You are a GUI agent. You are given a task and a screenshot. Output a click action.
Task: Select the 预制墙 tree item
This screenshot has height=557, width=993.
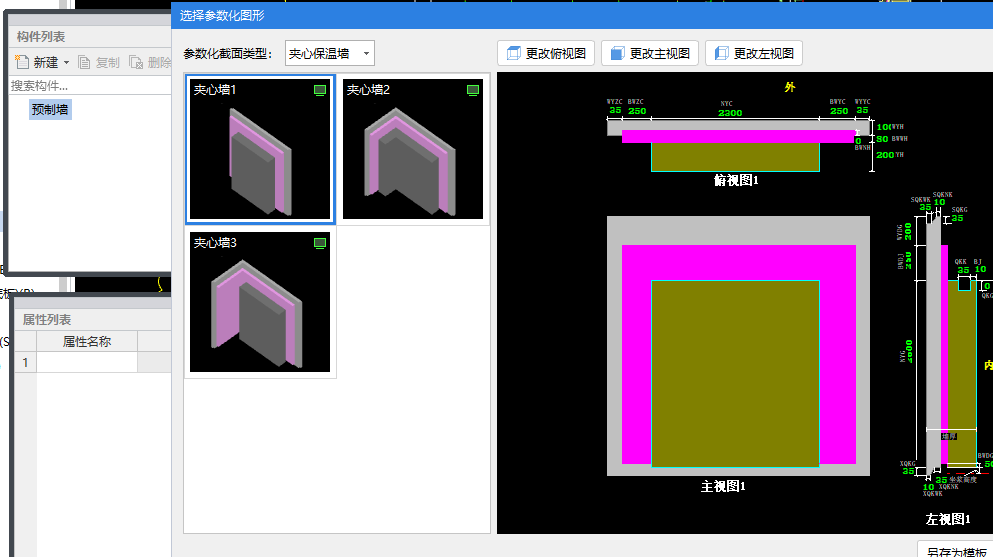(50, 110)
